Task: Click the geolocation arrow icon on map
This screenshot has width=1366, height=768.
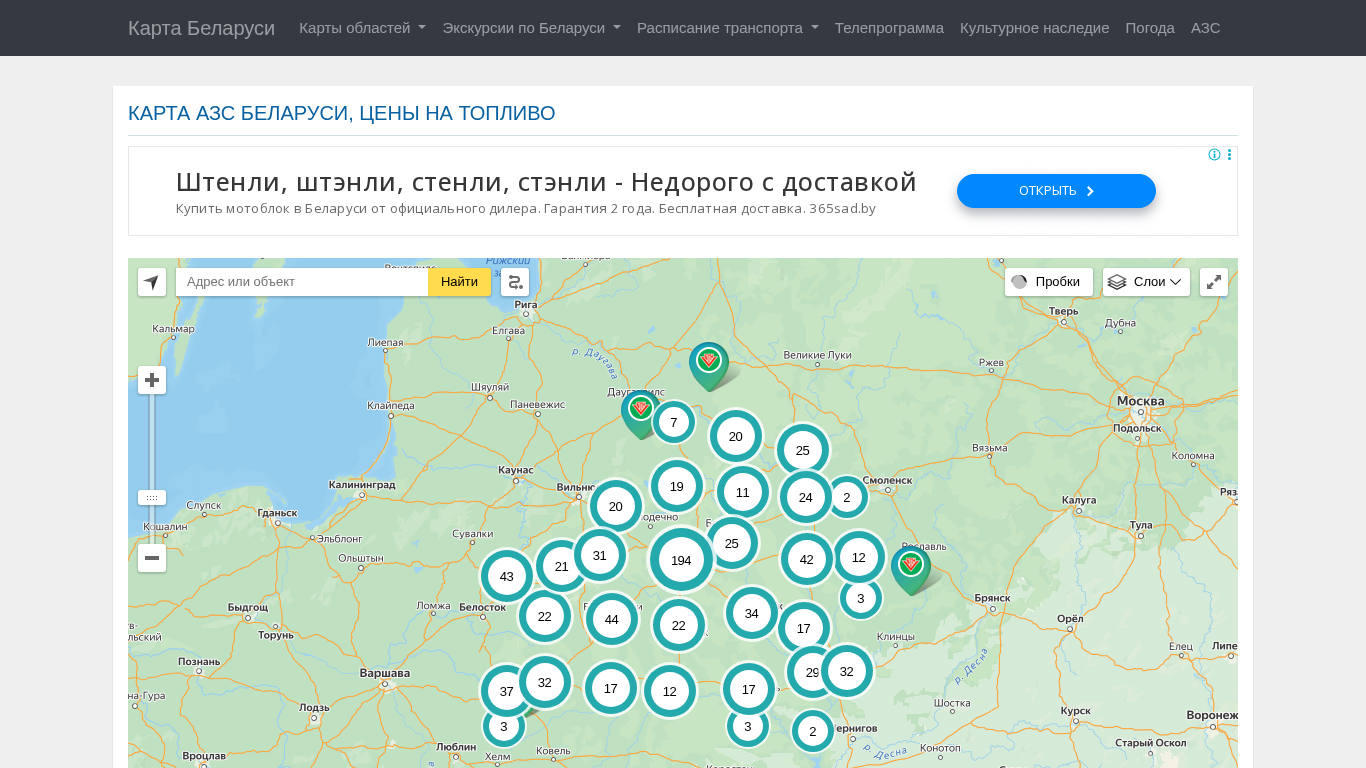Action: 152,282
